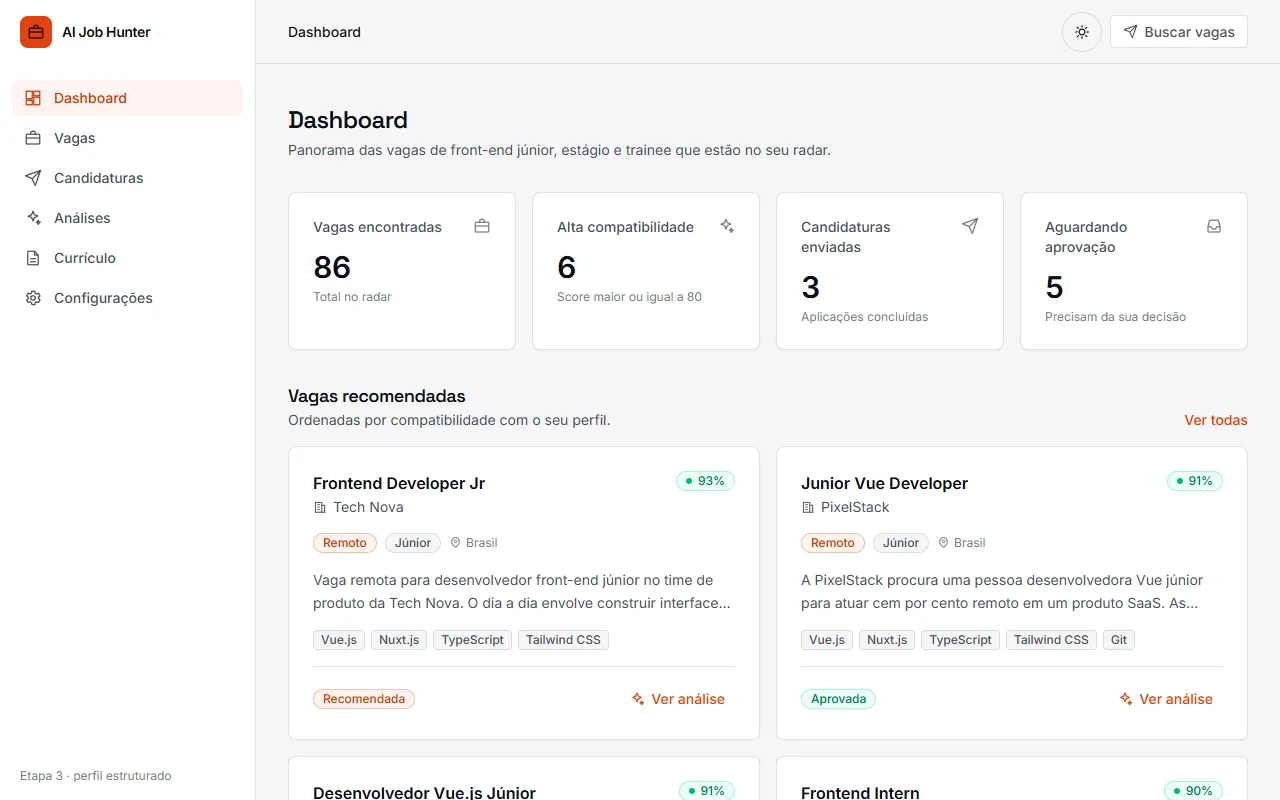
Task: Open the Frontend Developer Jr job title
Action: pyautogui.click(x=399, y=483)
